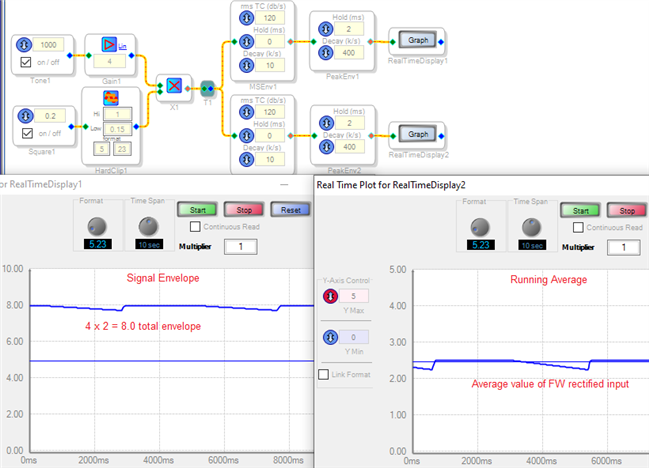Click PeakEnv2 Decay field showing 400
Image resolution: width=649 pixels, height=468 pixels.
[349, 146]
